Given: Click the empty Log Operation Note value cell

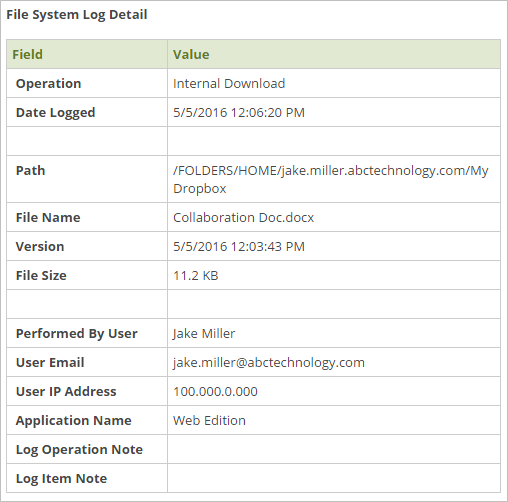Looking at the screenshot, I should [334, 449].
